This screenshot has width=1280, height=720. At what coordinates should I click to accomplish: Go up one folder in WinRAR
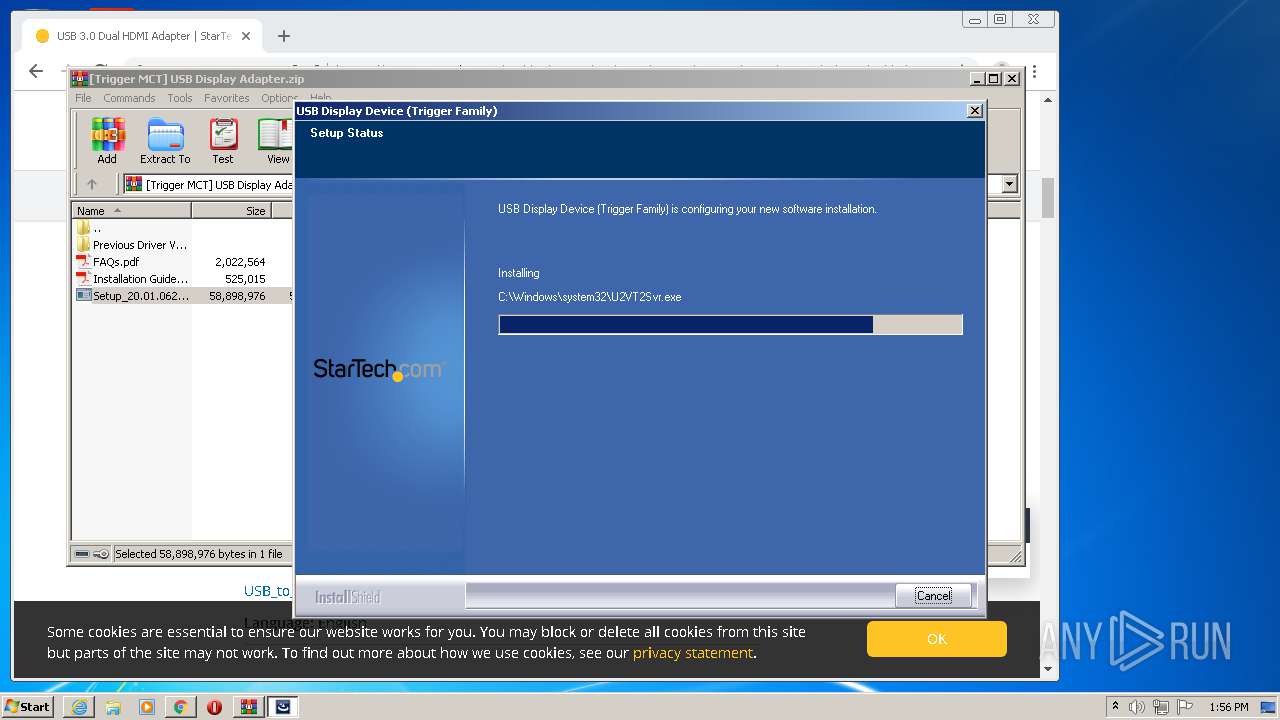(92, 184)
